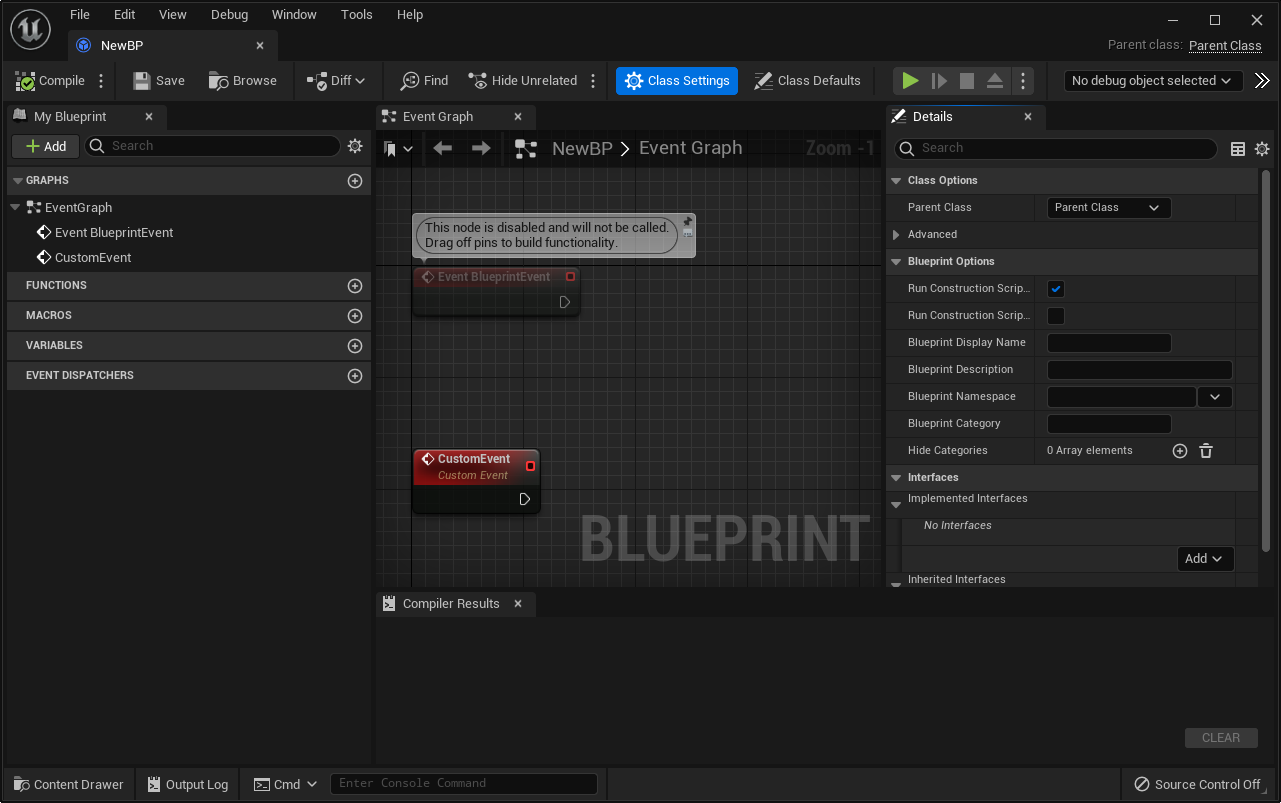Click the Advance single frame button
The image size is (1281, 803).
click(x=939, y=81)
